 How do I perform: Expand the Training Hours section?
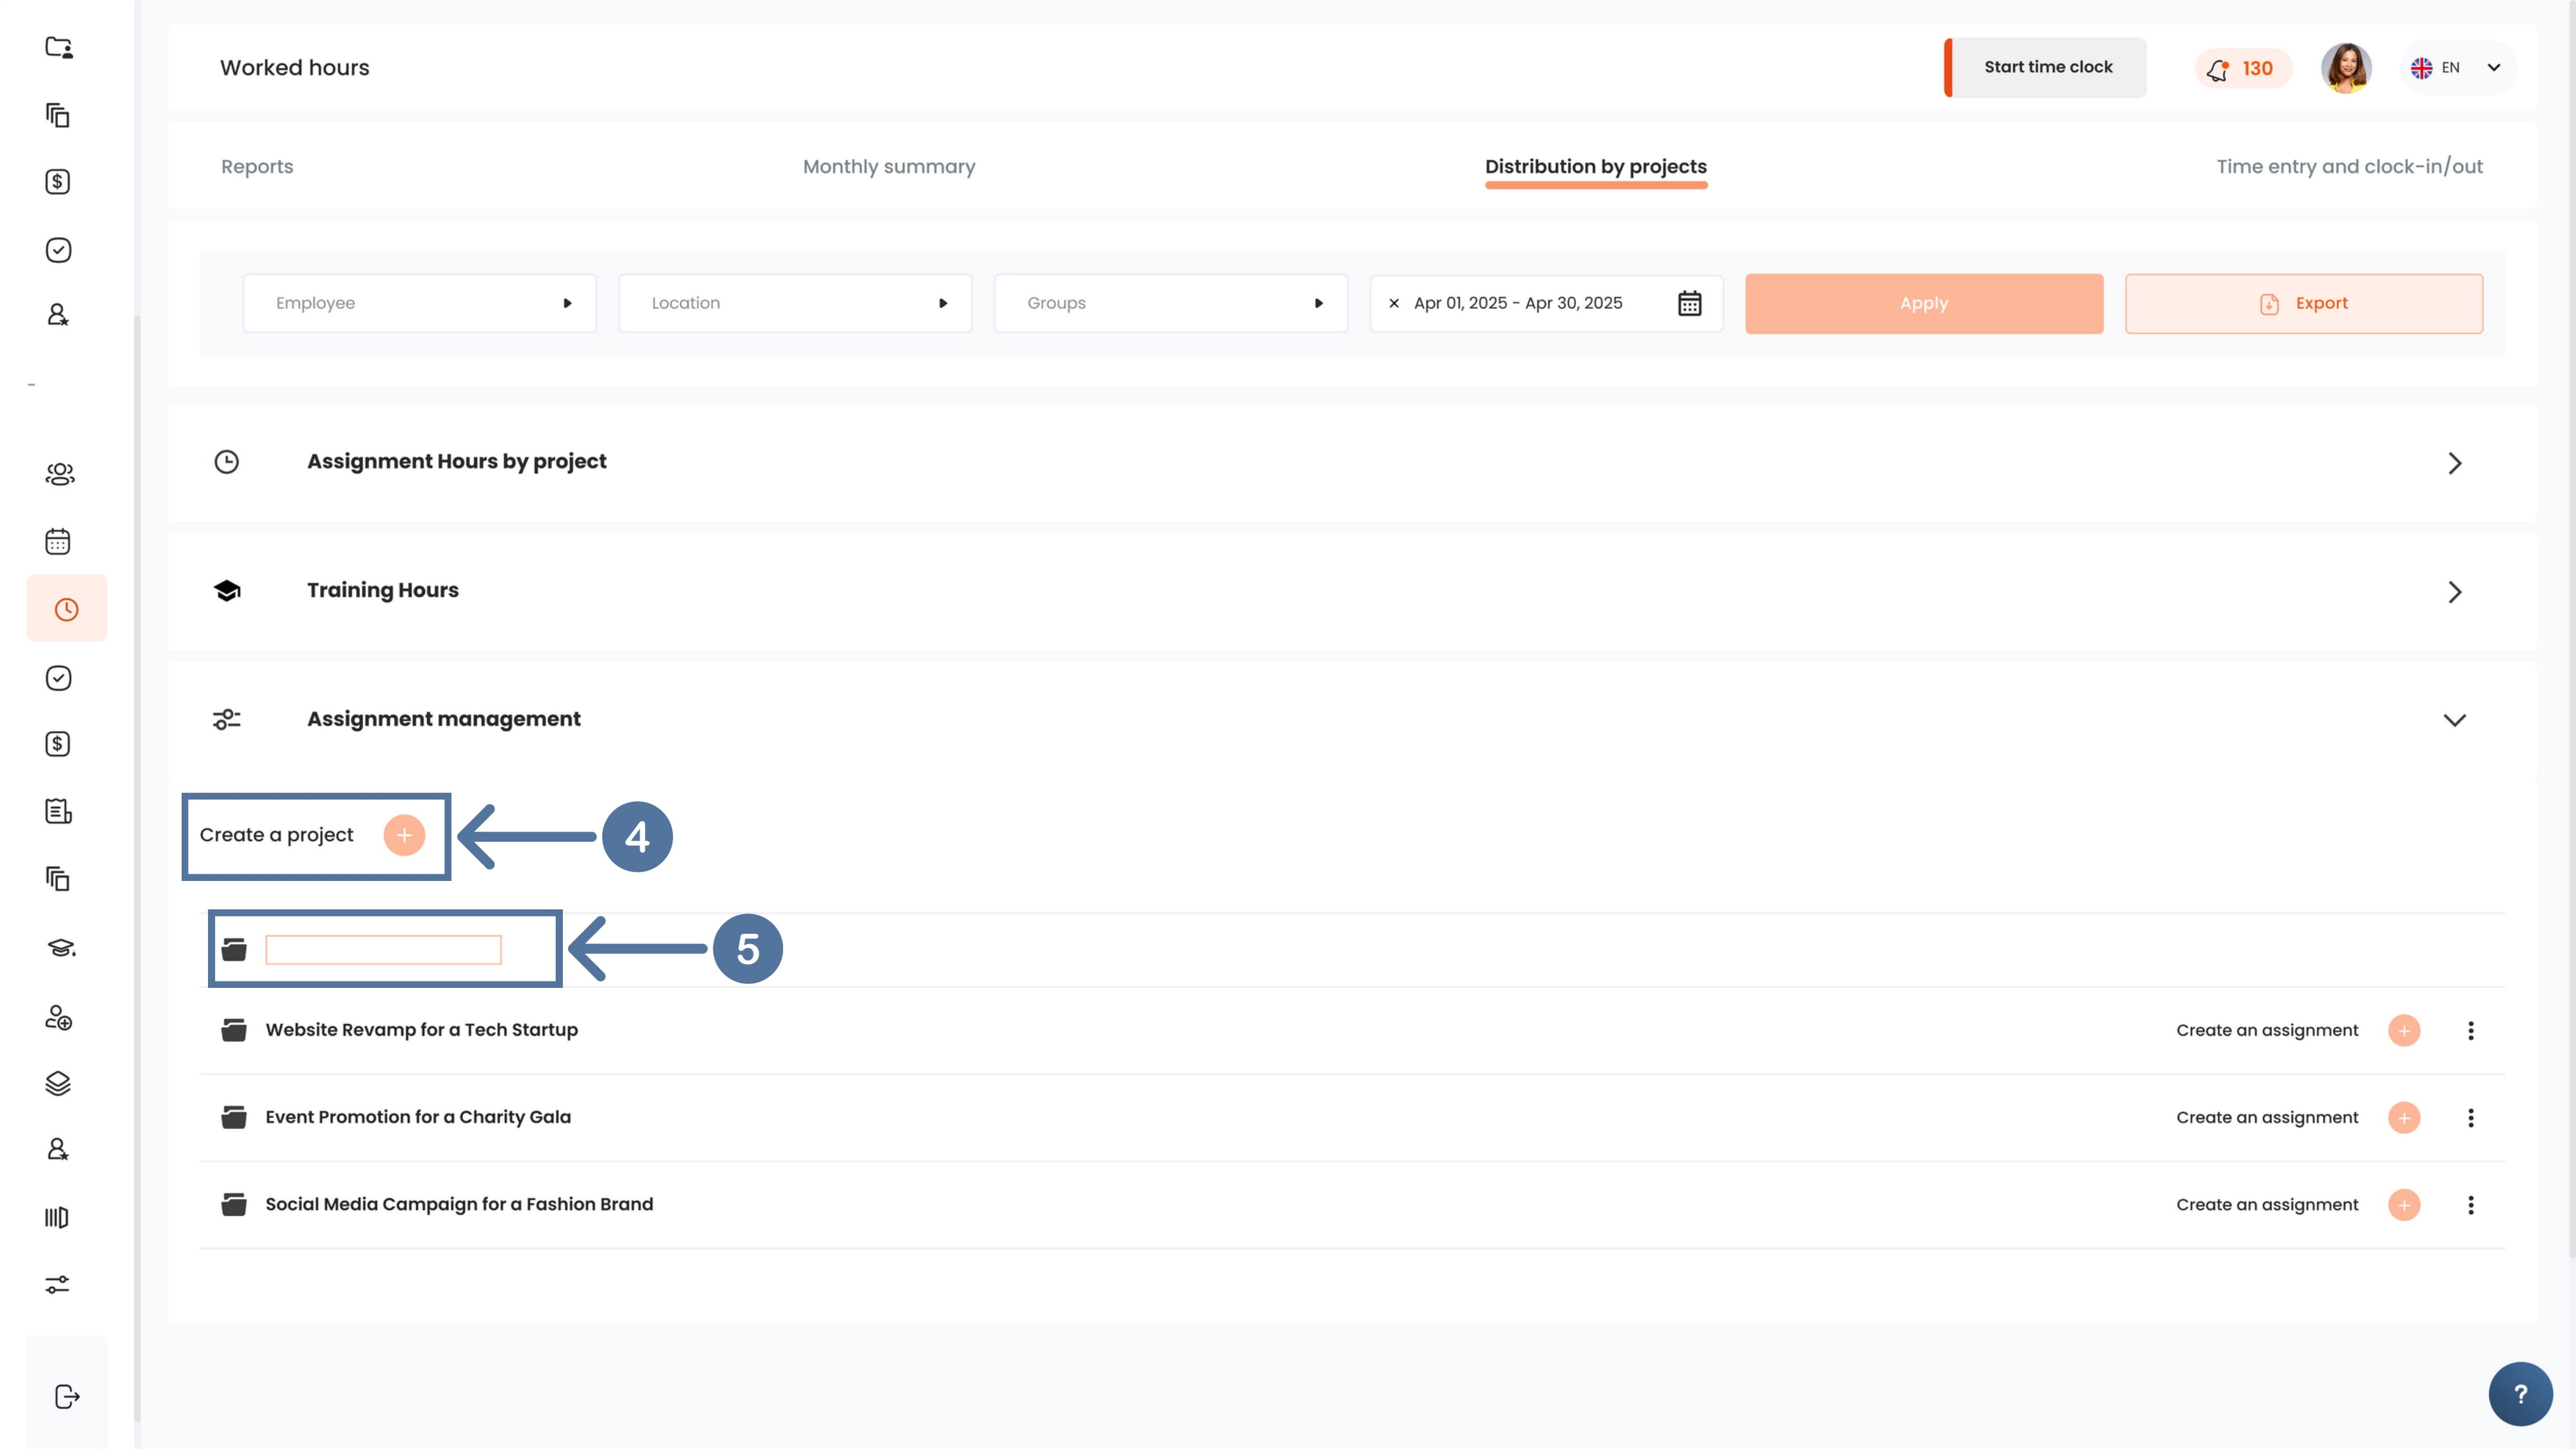2454,592
